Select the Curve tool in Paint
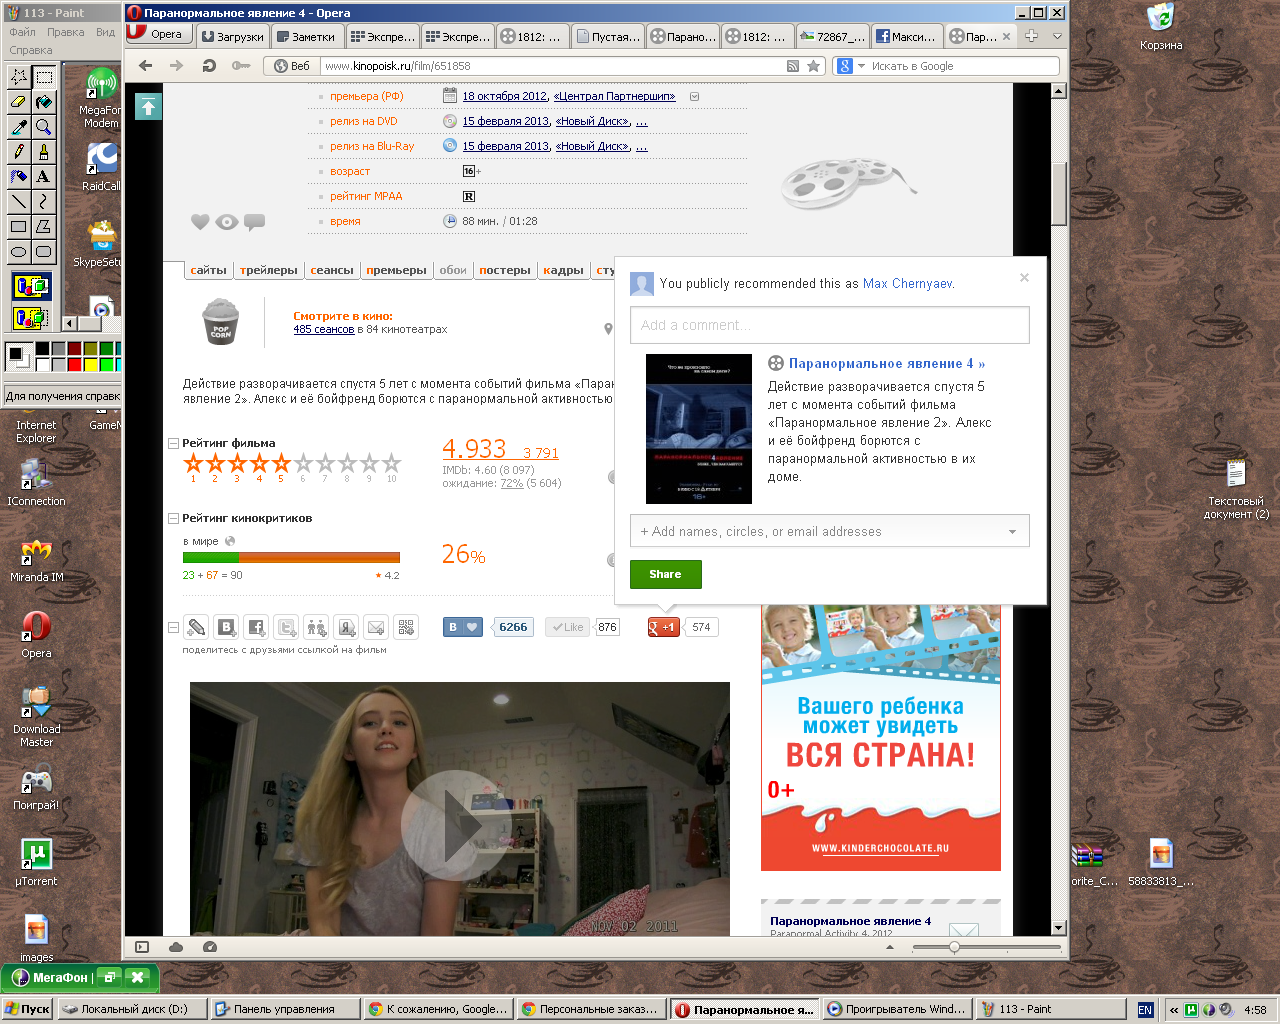 (x=44, y=202)
